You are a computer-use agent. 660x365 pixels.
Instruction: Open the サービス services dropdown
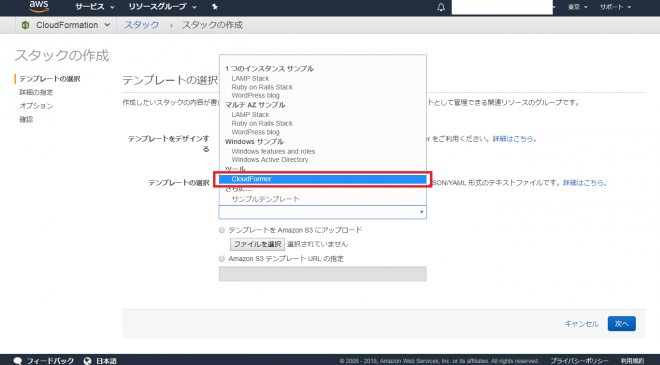[x=94, y=7]
